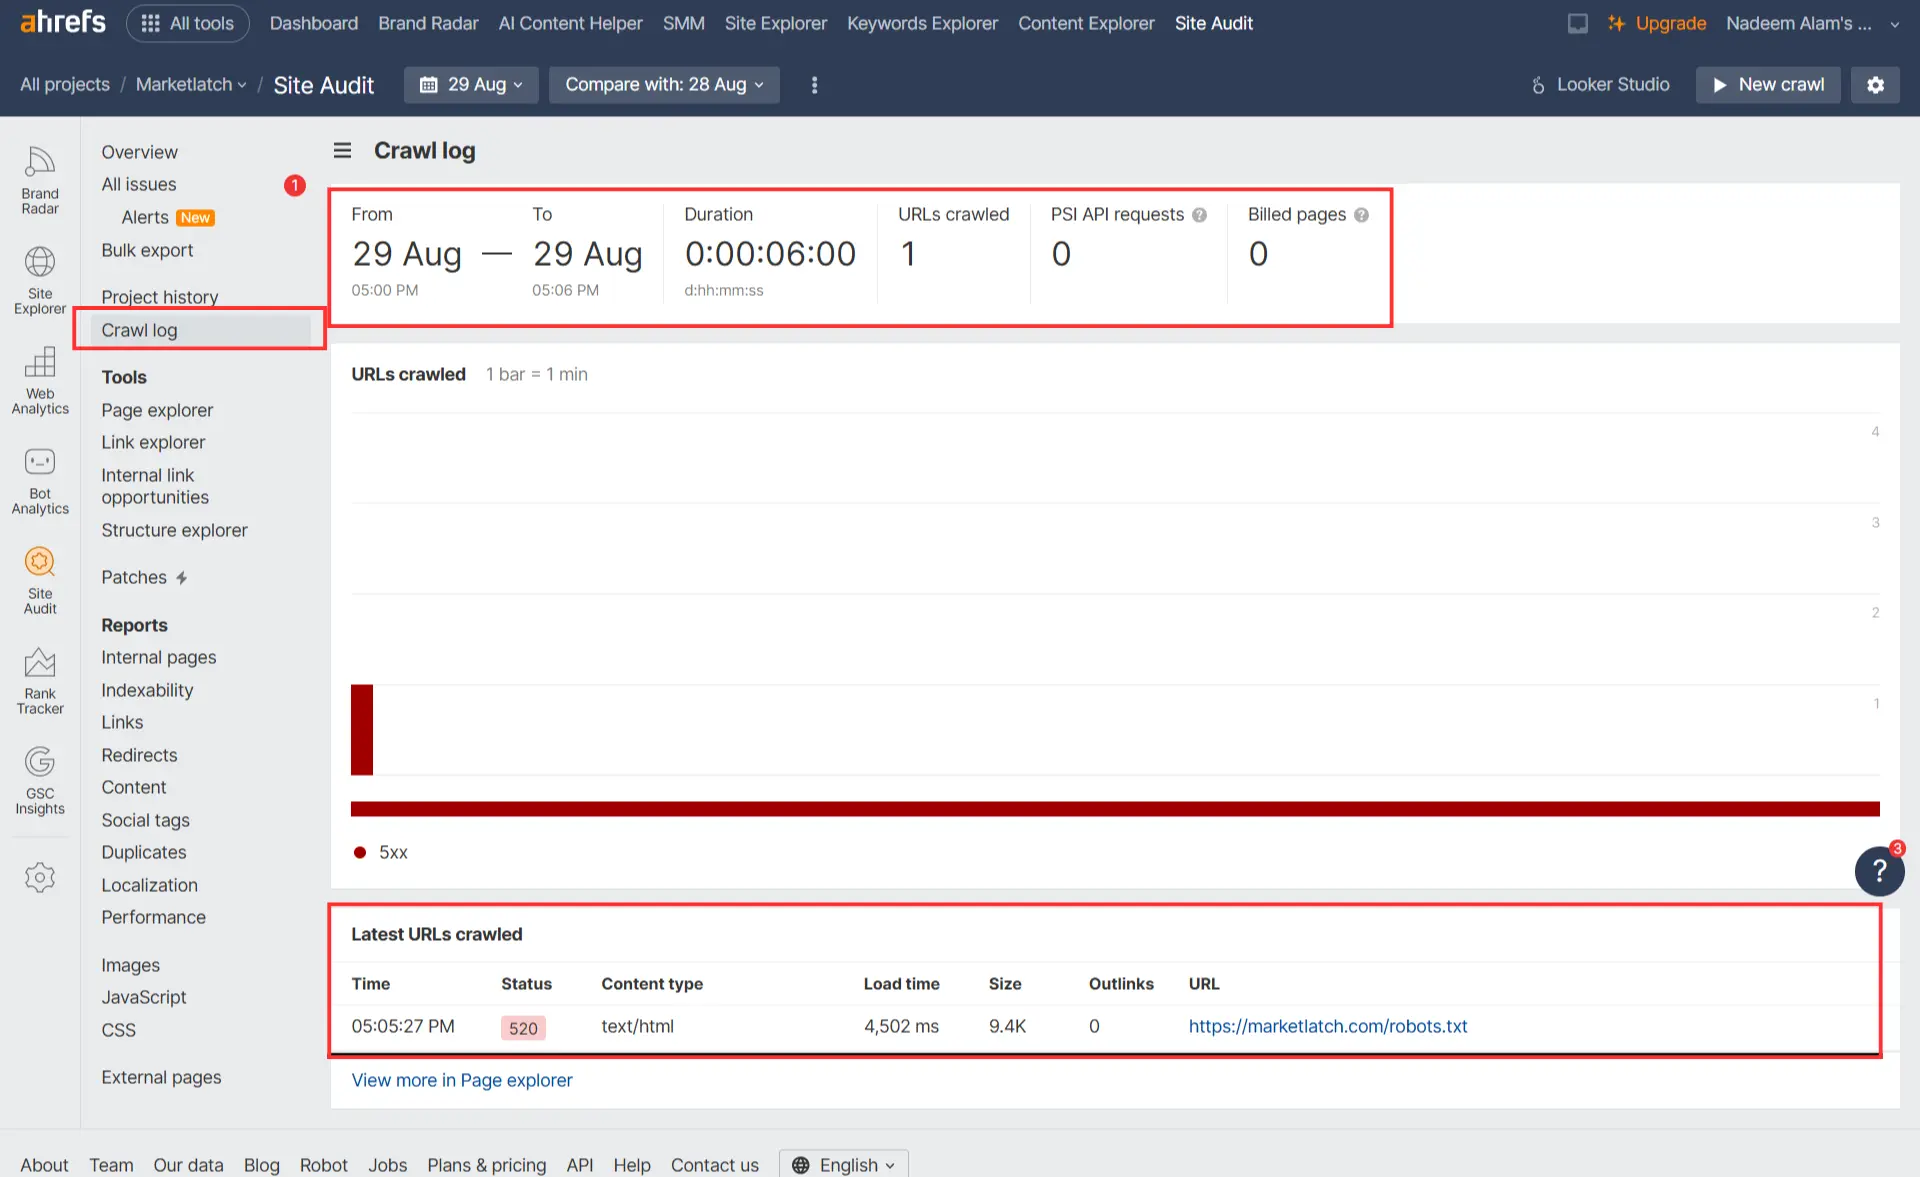
Task: Click the Upgrade link
Action: [x=1656, y=23]
